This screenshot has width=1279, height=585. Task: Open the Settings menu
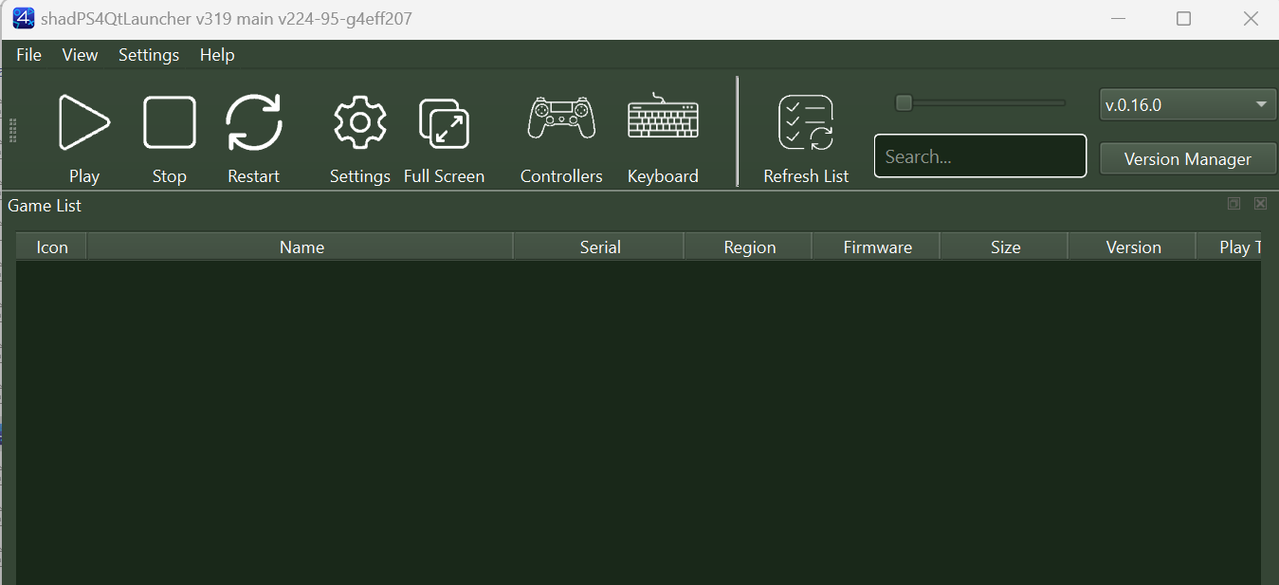[149, 55]
